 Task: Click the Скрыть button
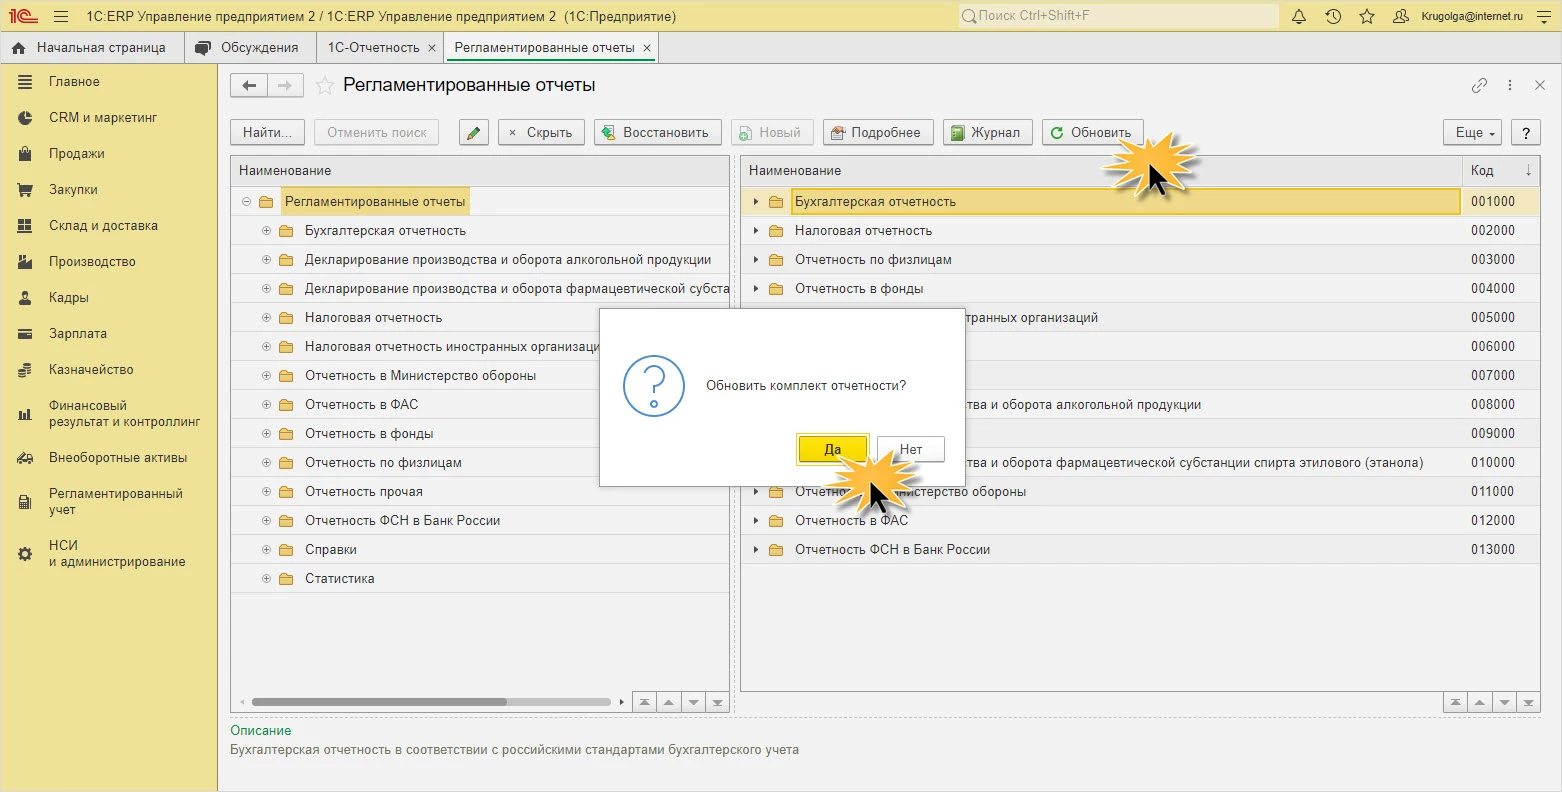[x=540, y=132]
